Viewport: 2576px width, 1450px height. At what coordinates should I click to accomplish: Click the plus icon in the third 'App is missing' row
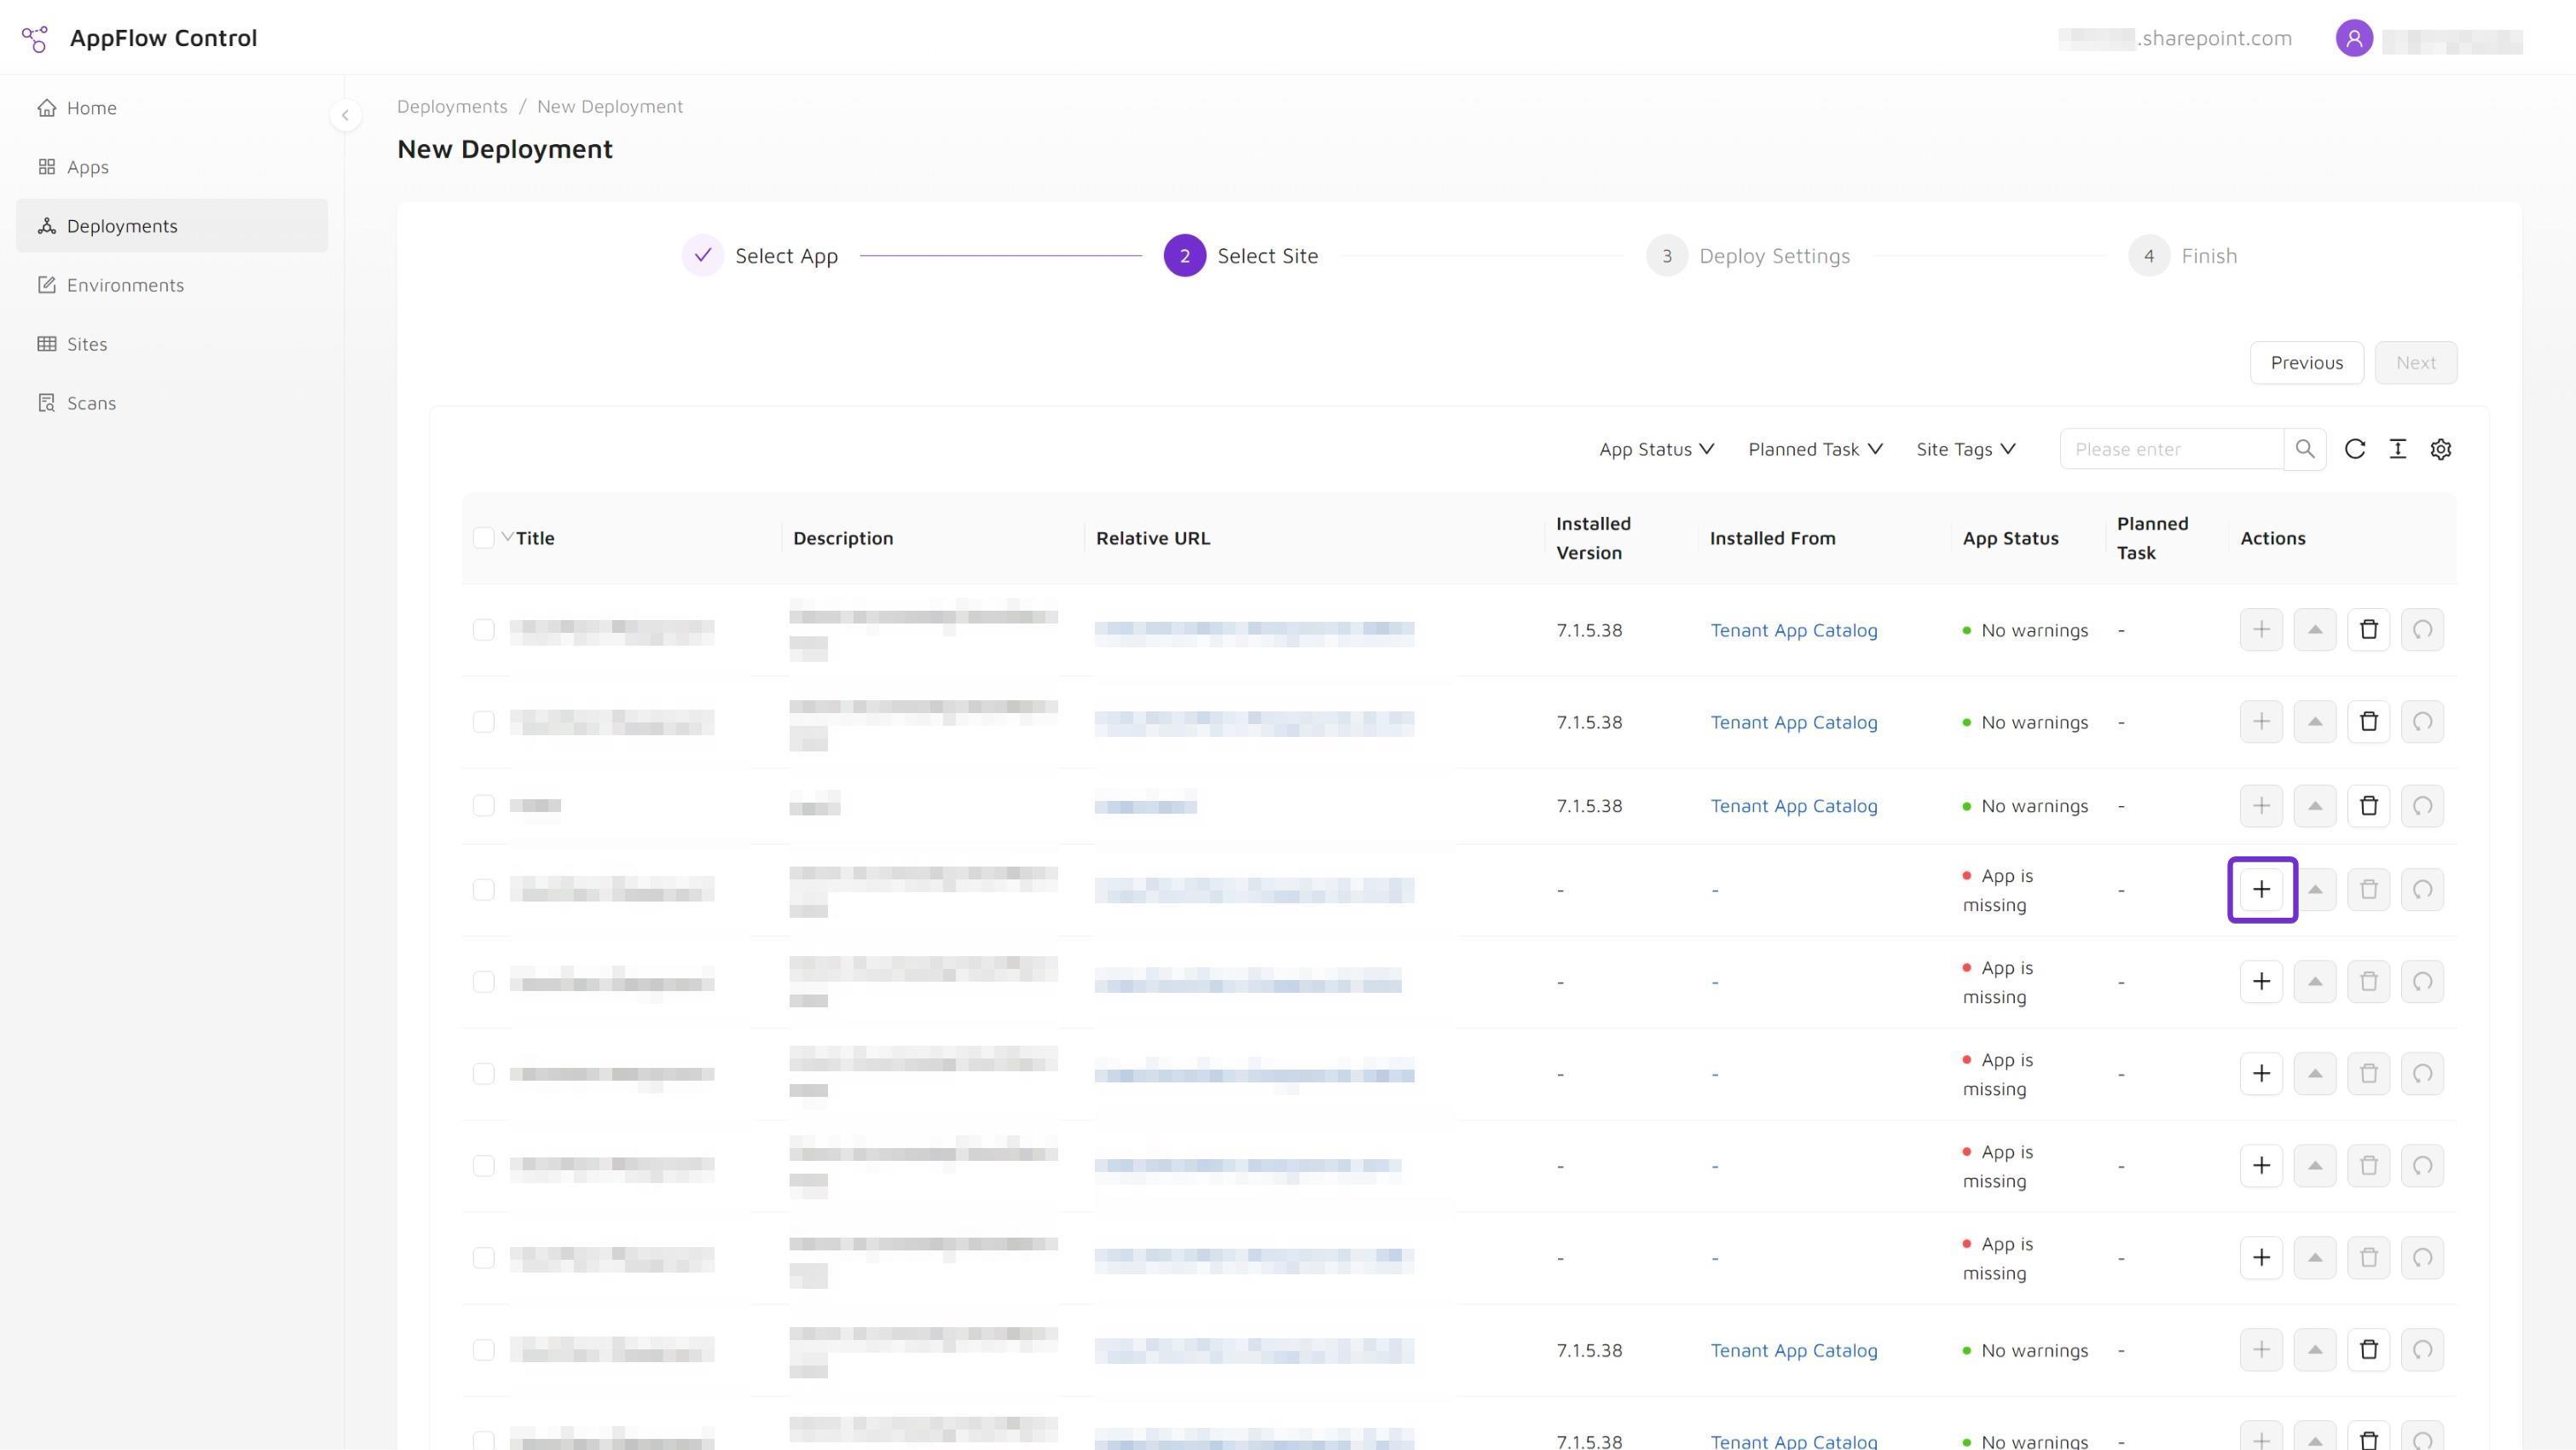click(2261, 1074)
